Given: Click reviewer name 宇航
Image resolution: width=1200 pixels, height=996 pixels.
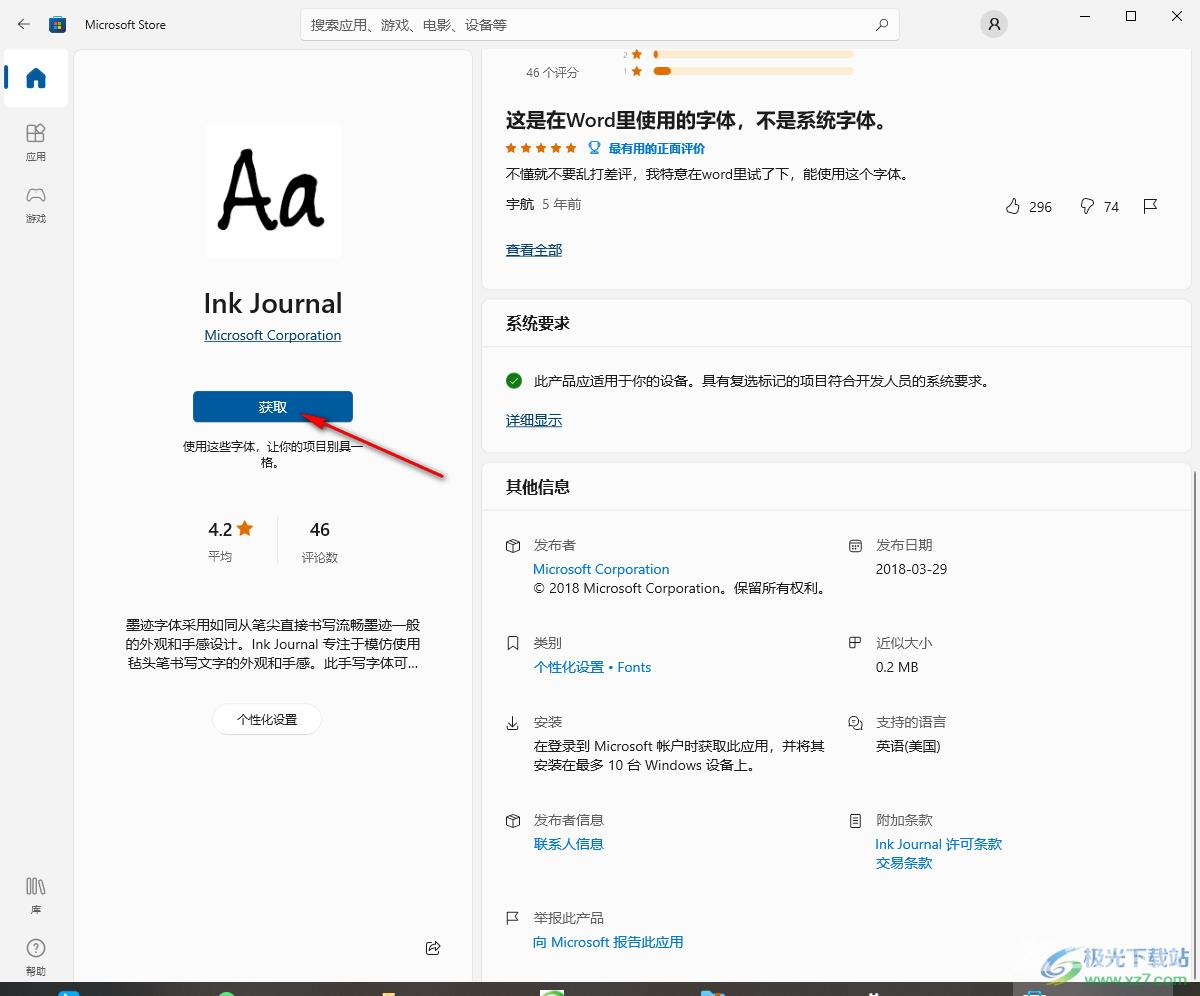Looking at the screenshot, I should [x=520, y=204].
